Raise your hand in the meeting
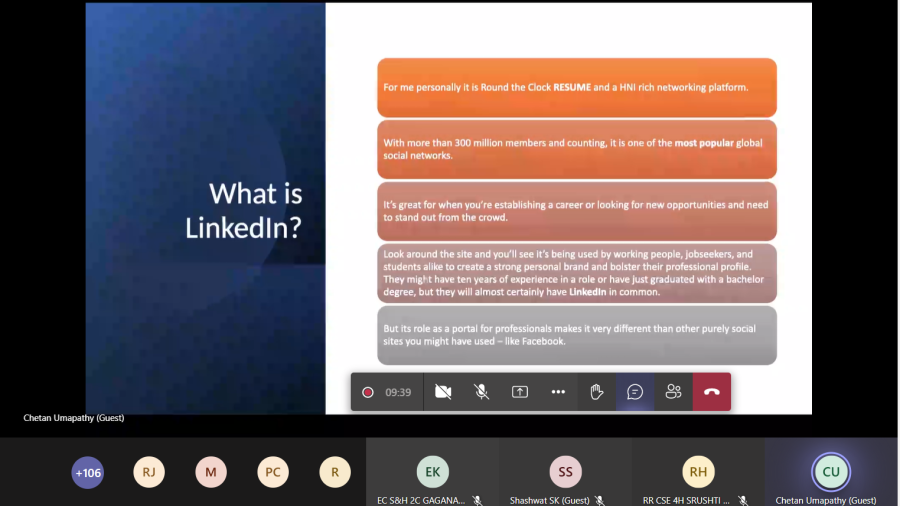 tap(597, 392)
